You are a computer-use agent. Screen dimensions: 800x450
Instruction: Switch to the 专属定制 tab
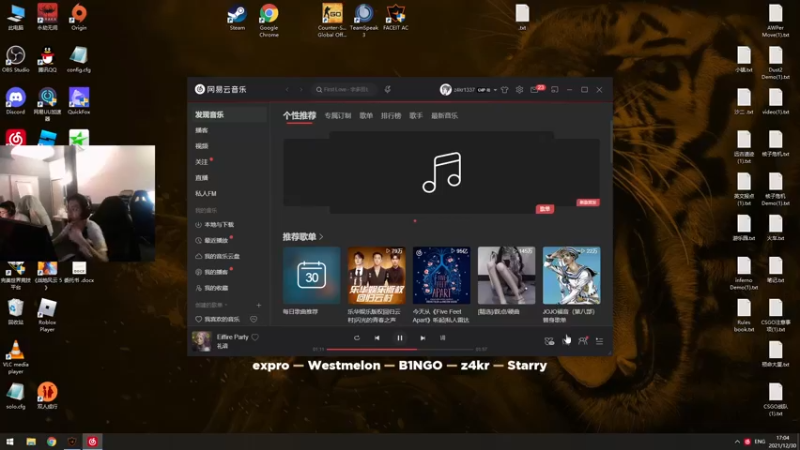tap(338, 116)
